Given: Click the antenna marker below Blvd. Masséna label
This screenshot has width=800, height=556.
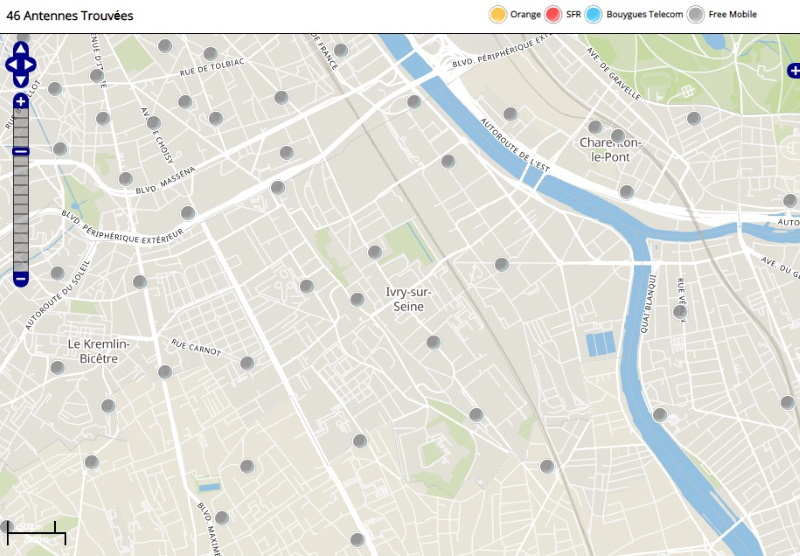Looking at the screenshot, I should (x=188, y=213).
